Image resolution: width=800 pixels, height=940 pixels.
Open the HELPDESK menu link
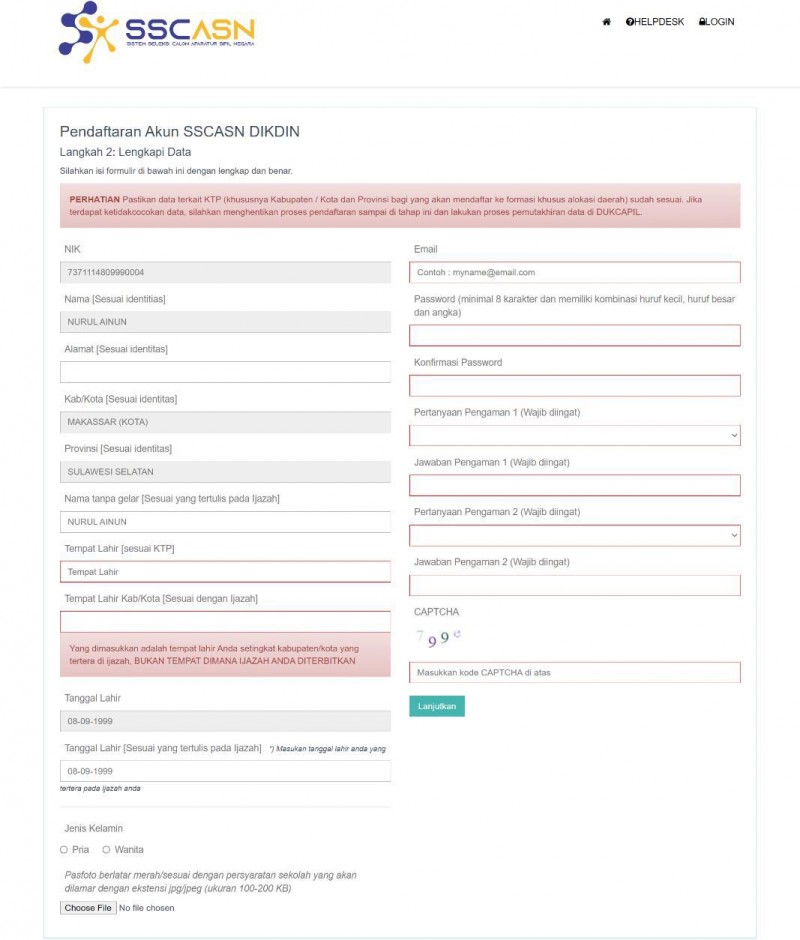coord(655,22)
